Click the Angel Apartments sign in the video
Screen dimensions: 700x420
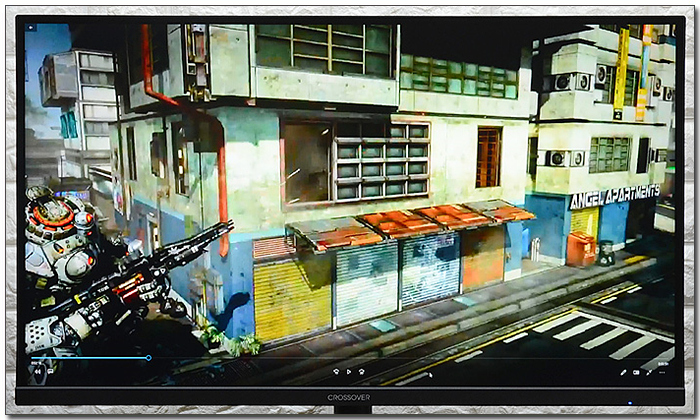pos(614,196)
